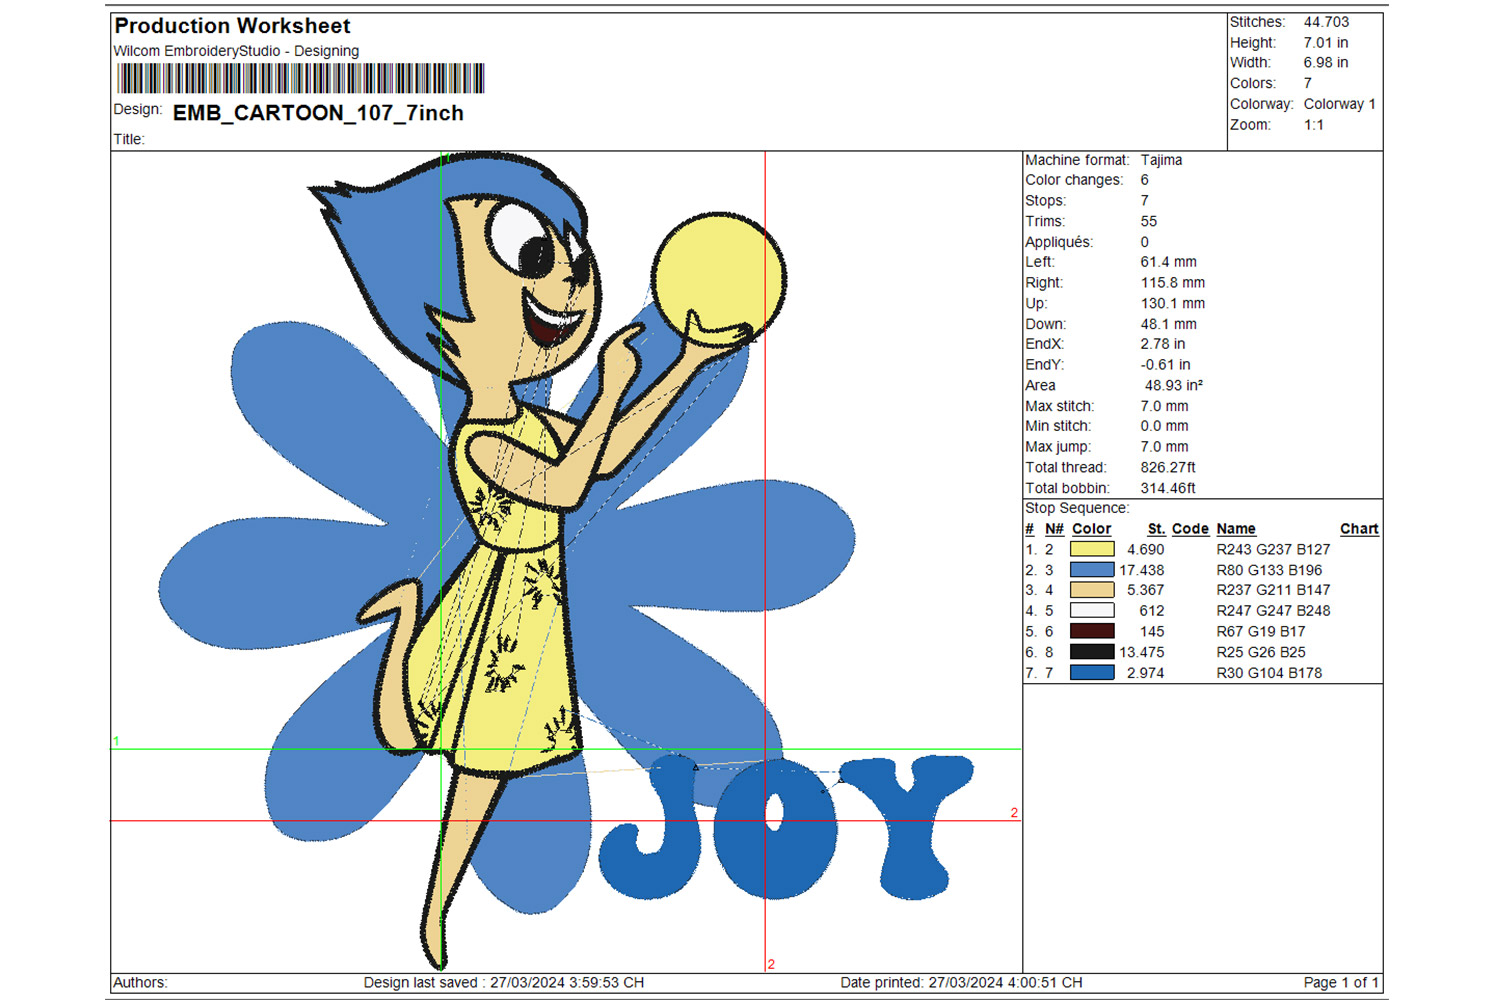This screenshot has height=1000, width=1502.
Task: Click the Height value 7.01 in
Action: (x=1325, y=43)
